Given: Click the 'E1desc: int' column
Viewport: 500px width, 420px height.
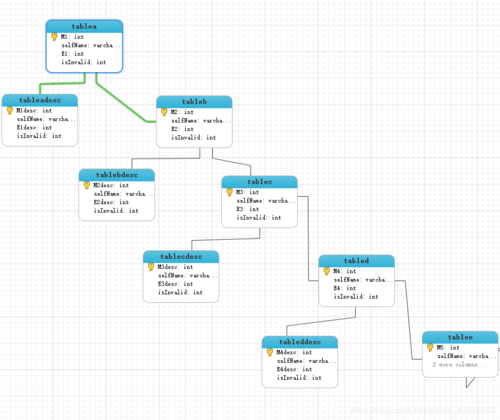Looking at the screenshot, I should (x=34, y=128).
